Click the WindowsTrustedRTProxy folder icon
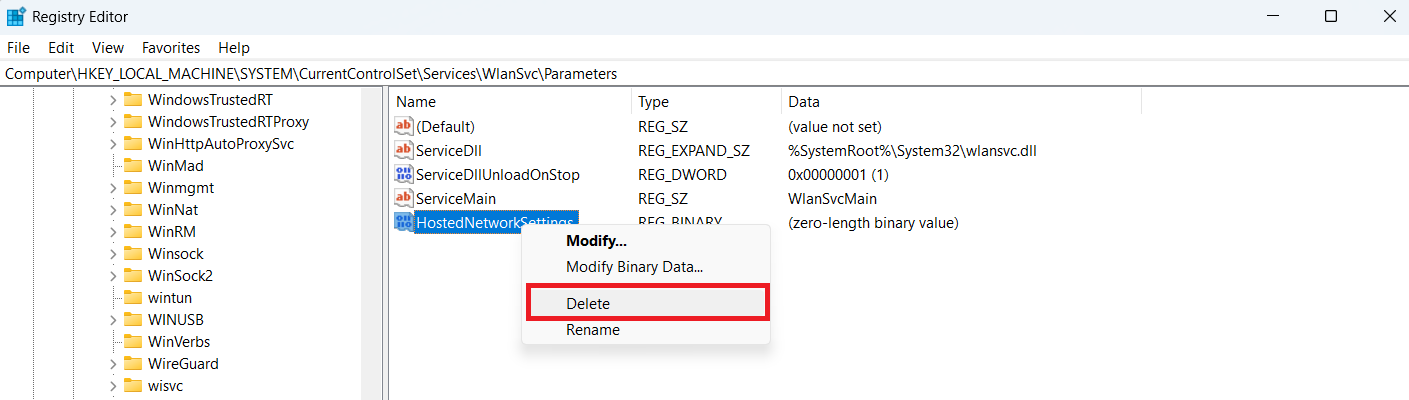 [133, 122]
